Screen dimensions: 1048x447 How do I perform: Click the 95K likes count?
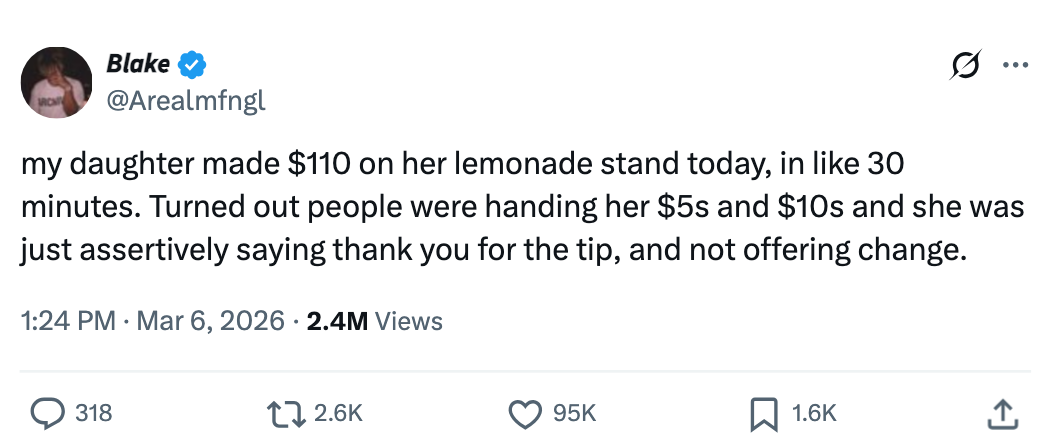pos(574,411)
